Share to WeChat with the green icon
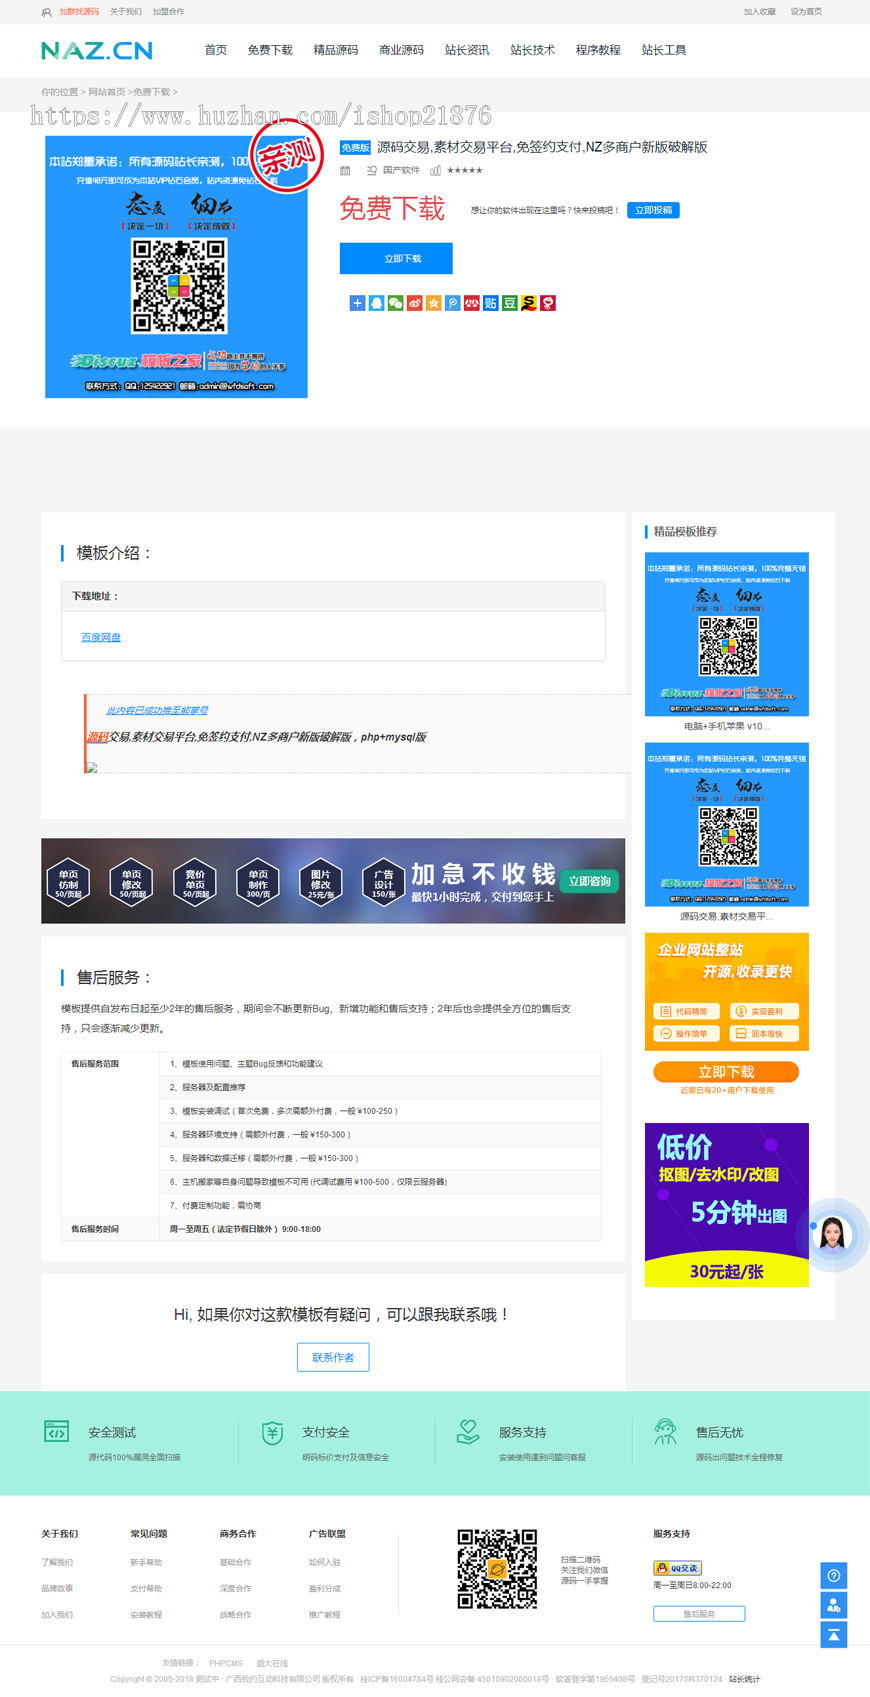 (395, 303)
